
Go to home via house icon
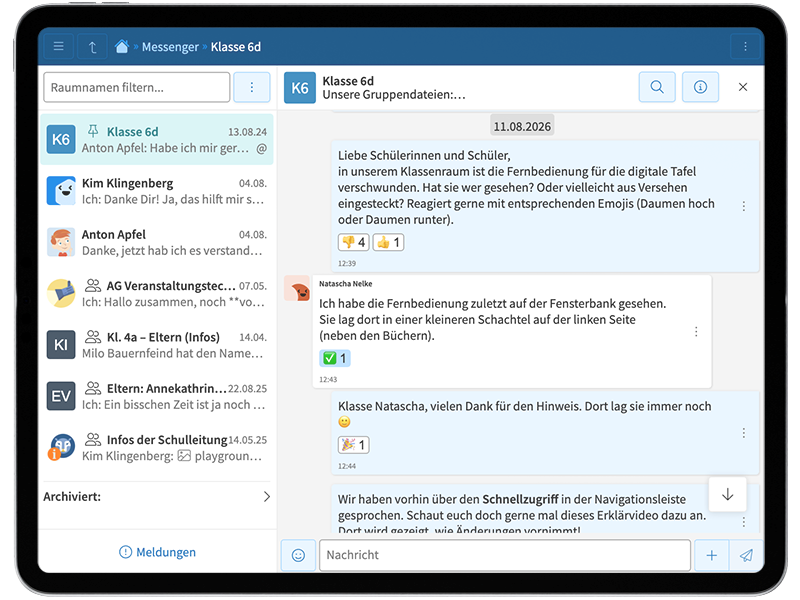click(121, 46)
